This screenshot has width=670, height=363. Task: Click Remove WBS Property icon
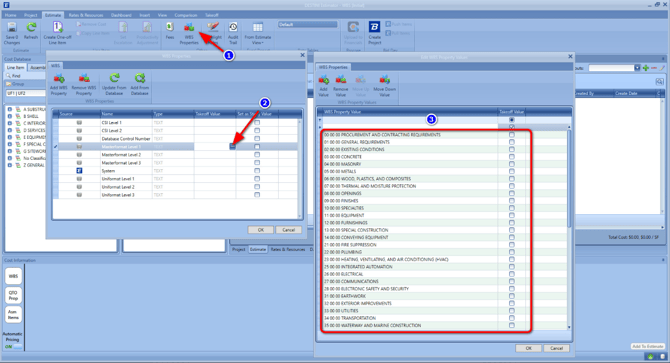click(x=84, y=78)
